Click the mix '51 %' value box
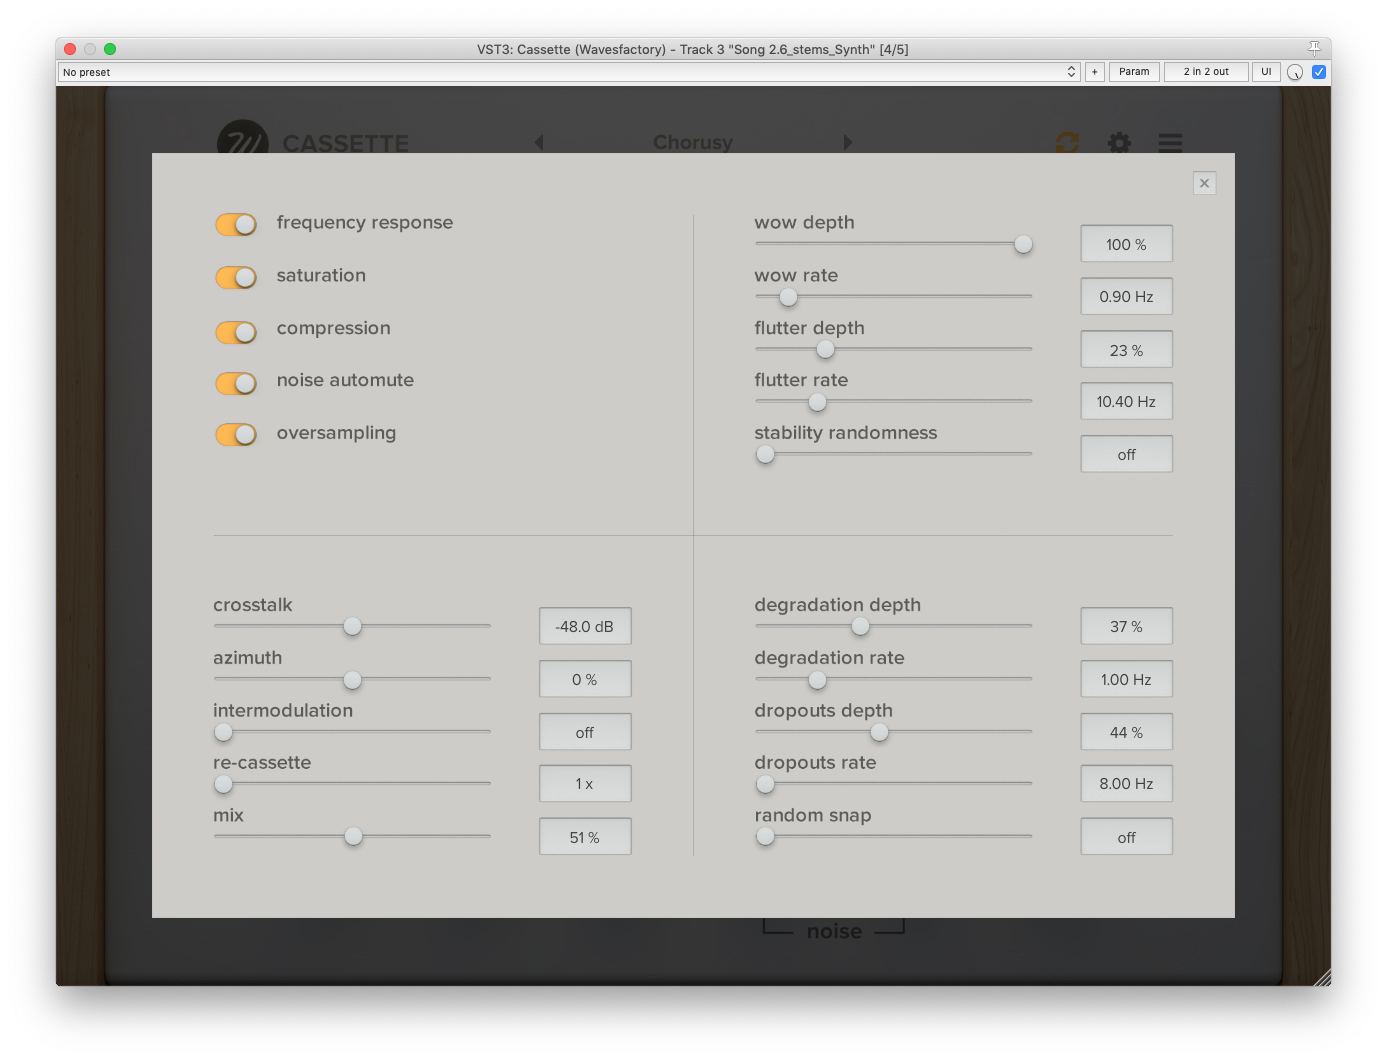1387x1060 pixels. [585, 837]
